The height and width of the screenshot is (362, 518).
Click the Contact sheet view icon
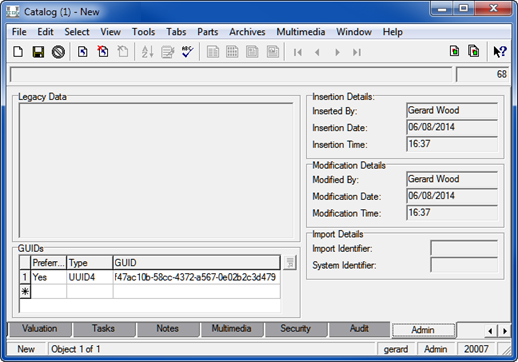[x=273, y=52]
